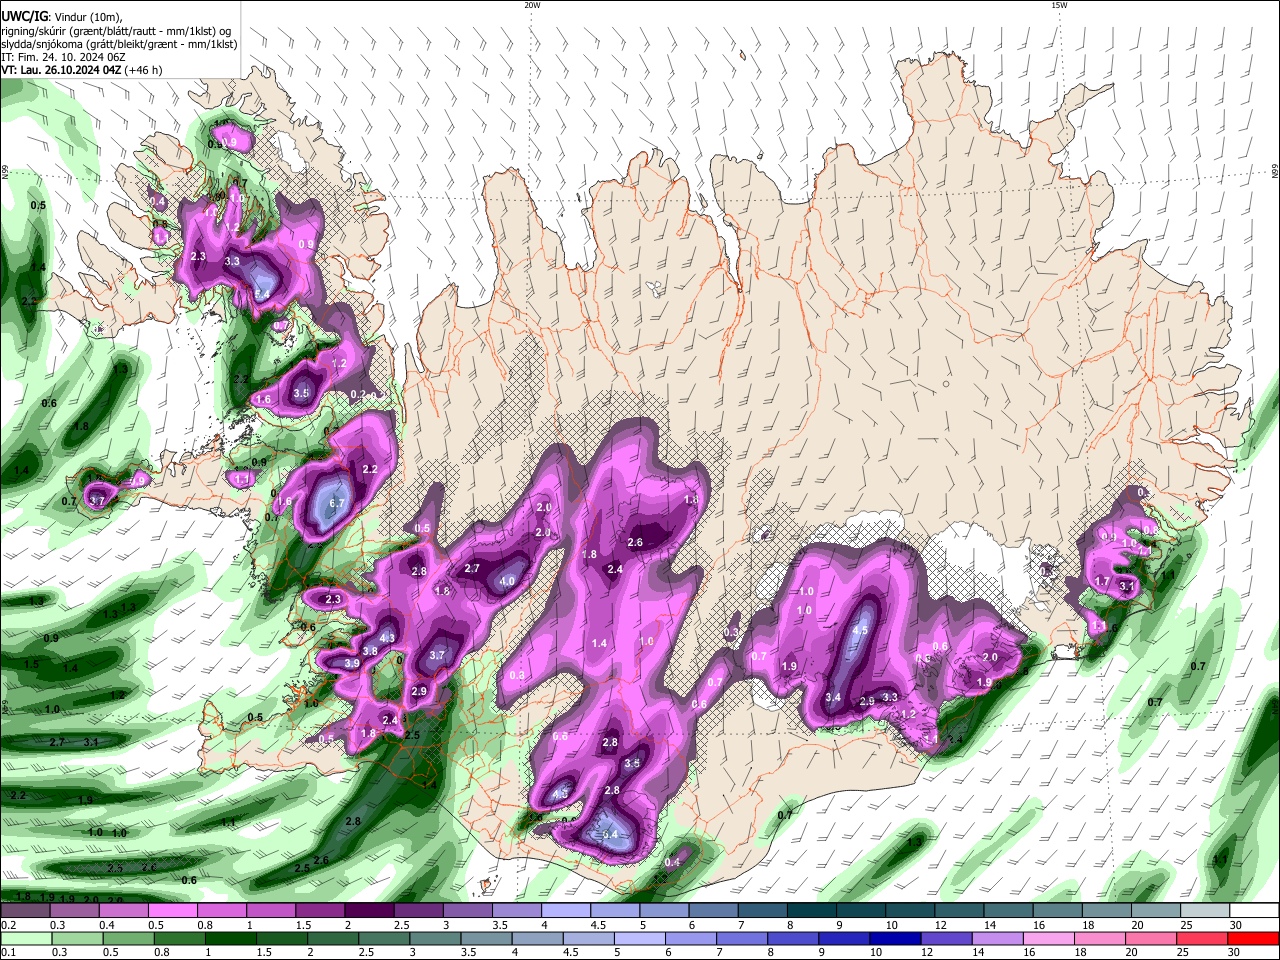This screenshot has height=960, width=1280.
Task: Click the dark navy swatch between 10 and 12 in the lower legend
Action: click(893, 938)
